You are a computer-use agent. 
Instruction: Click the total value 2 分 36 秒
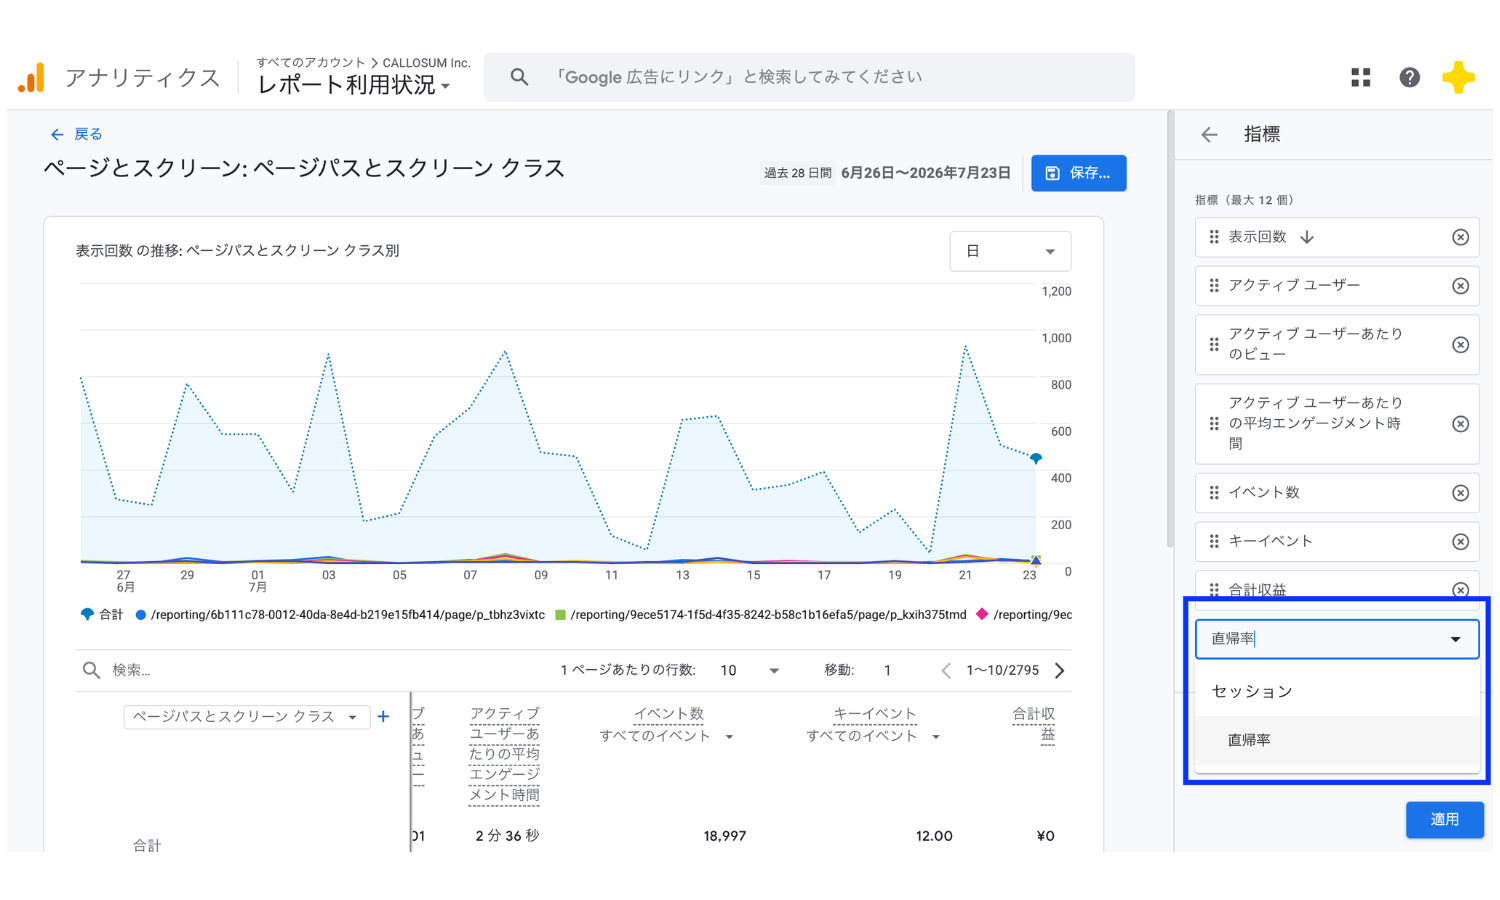click(507, 836)
